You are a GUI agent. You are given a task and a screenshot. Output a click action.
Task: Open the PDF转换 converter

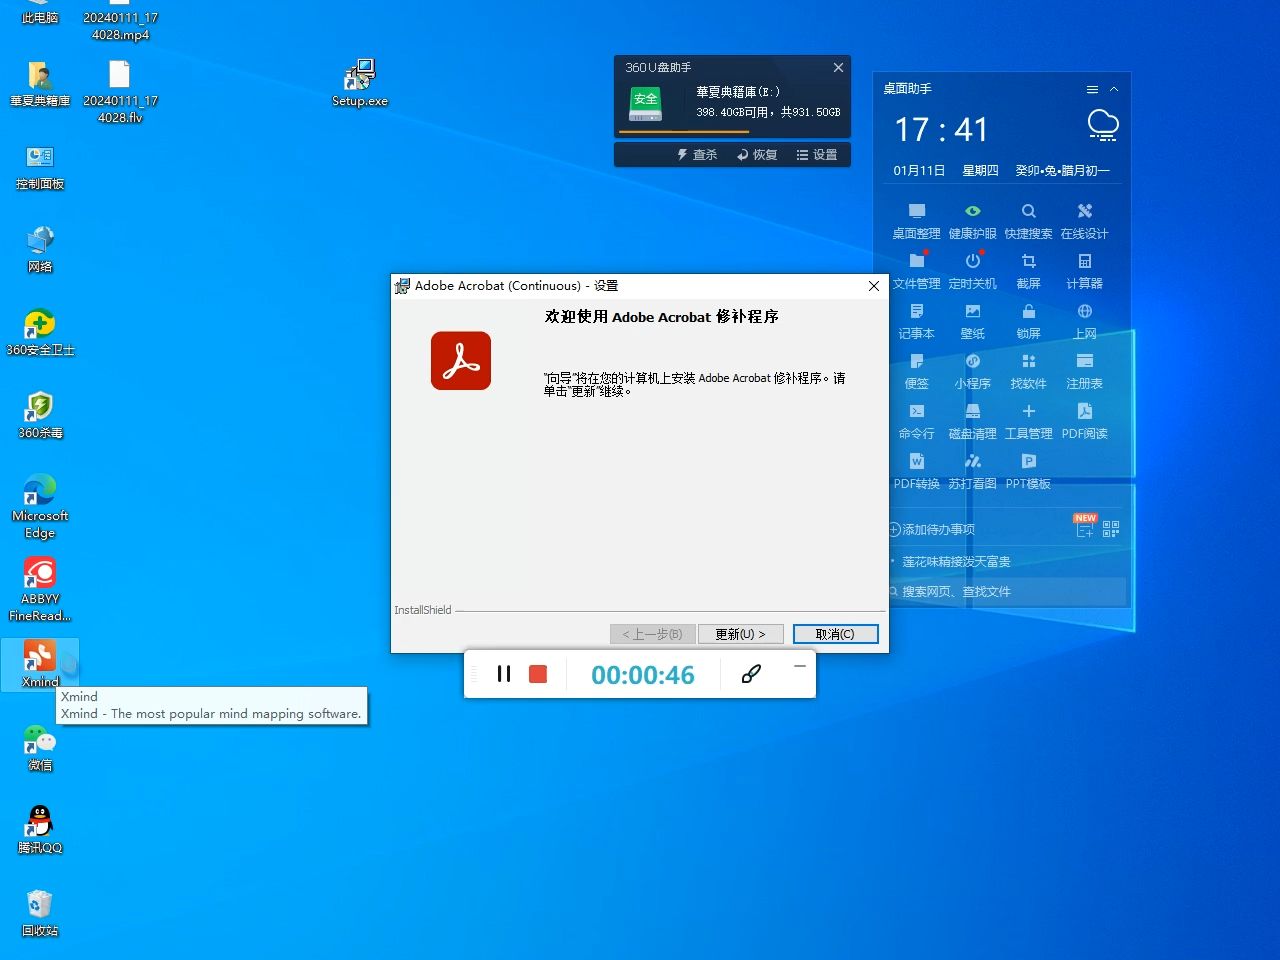tap(916, 471)
